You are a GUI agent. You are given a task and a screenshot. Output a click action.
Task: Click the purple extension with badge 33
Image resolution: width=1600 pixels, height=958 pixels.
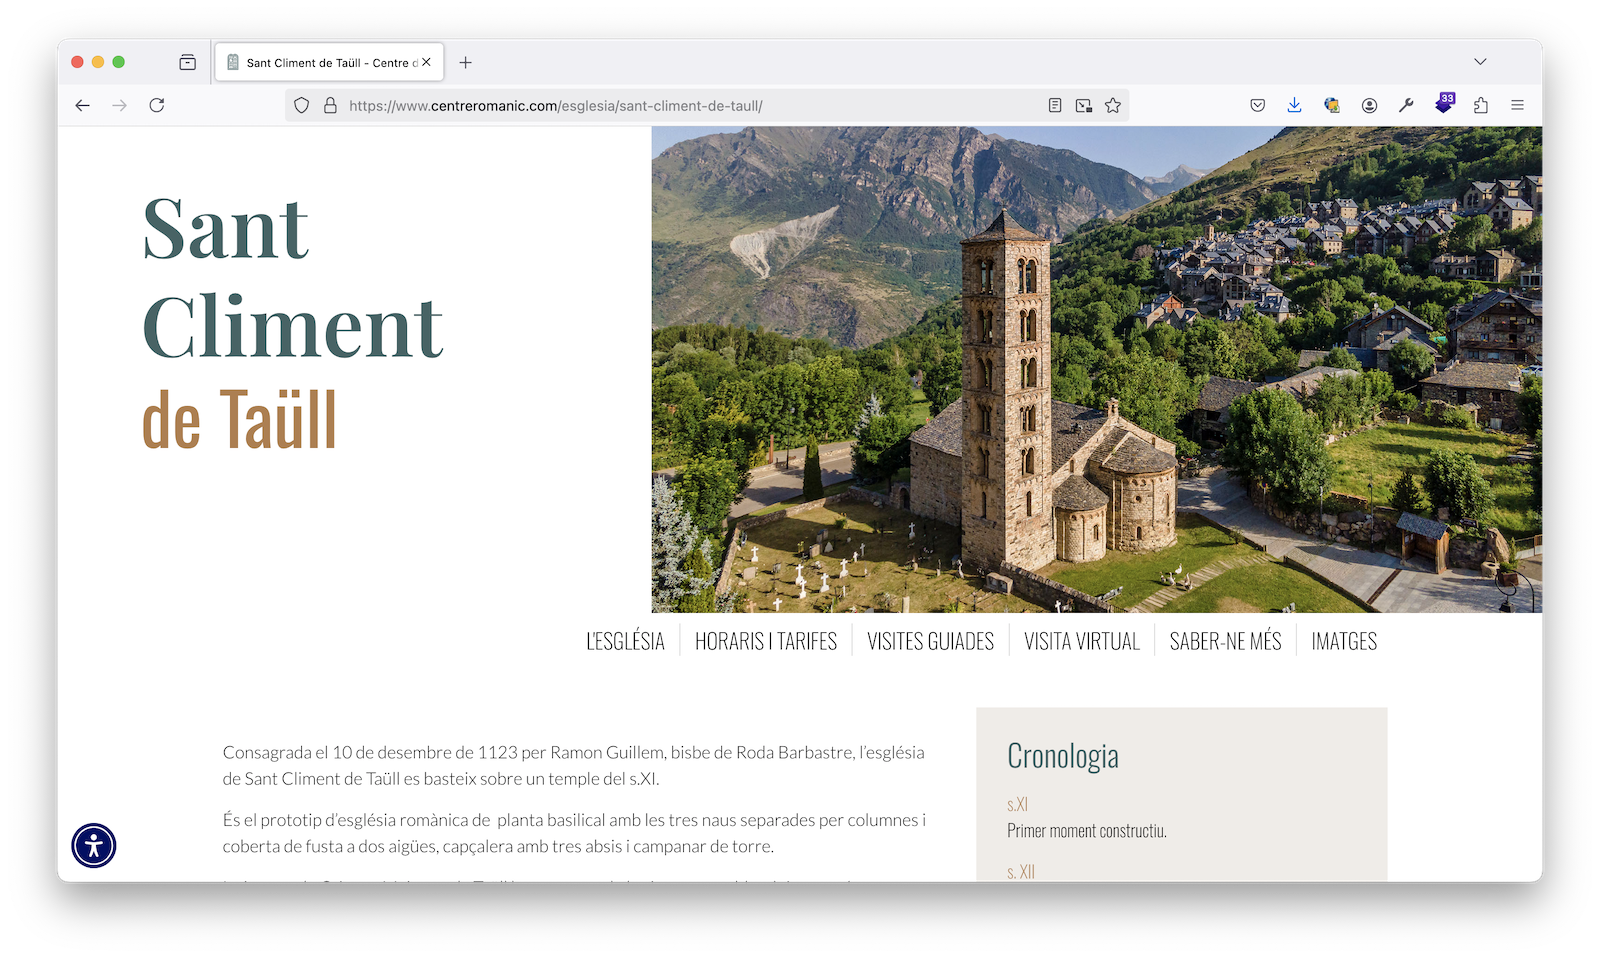[1443, 104]
